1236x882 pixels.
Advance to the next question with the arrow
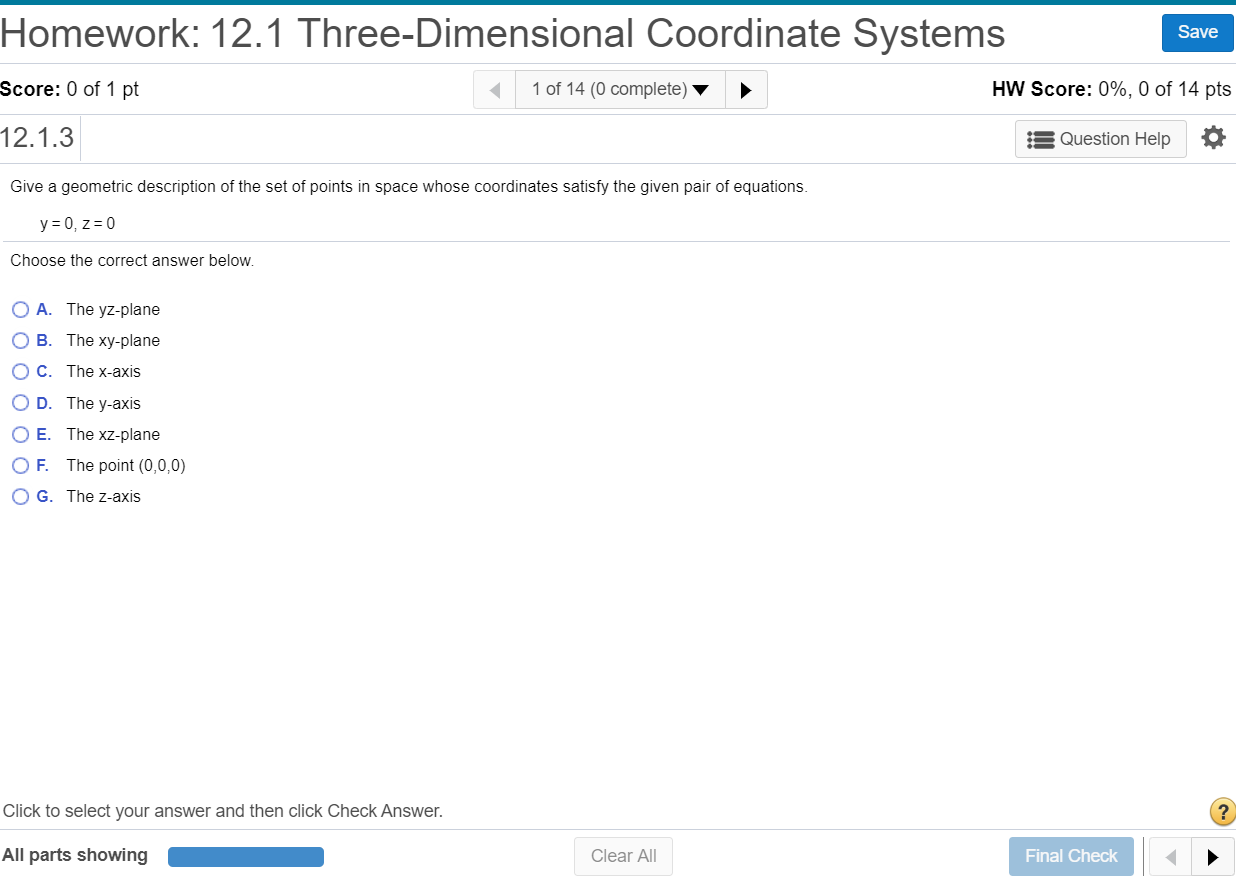click(746, 89)
